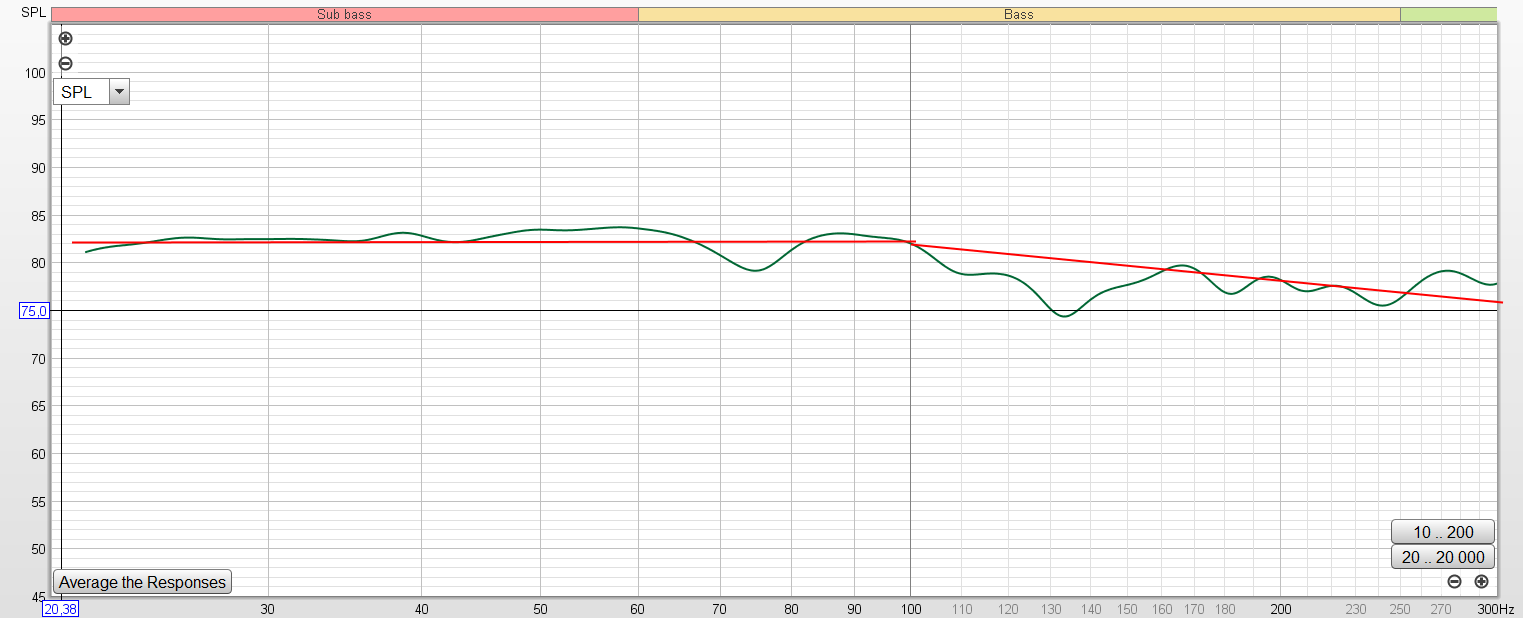This screenshot has height=618, width=1523.
Task: Click the green trace dip near 133 Hz
Action: pyautogui.click(x=1064, y=316)
